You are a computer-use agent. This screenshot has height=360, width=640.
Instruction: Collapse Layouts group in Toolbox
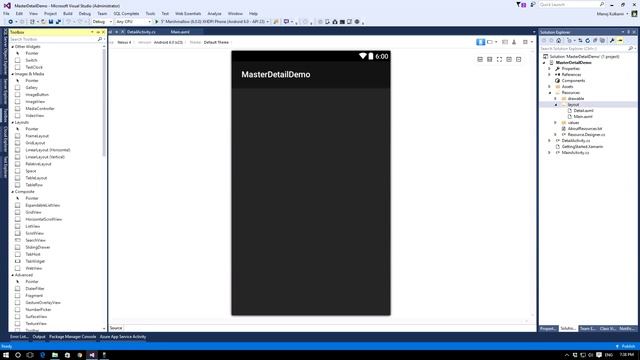click(13, 122)
